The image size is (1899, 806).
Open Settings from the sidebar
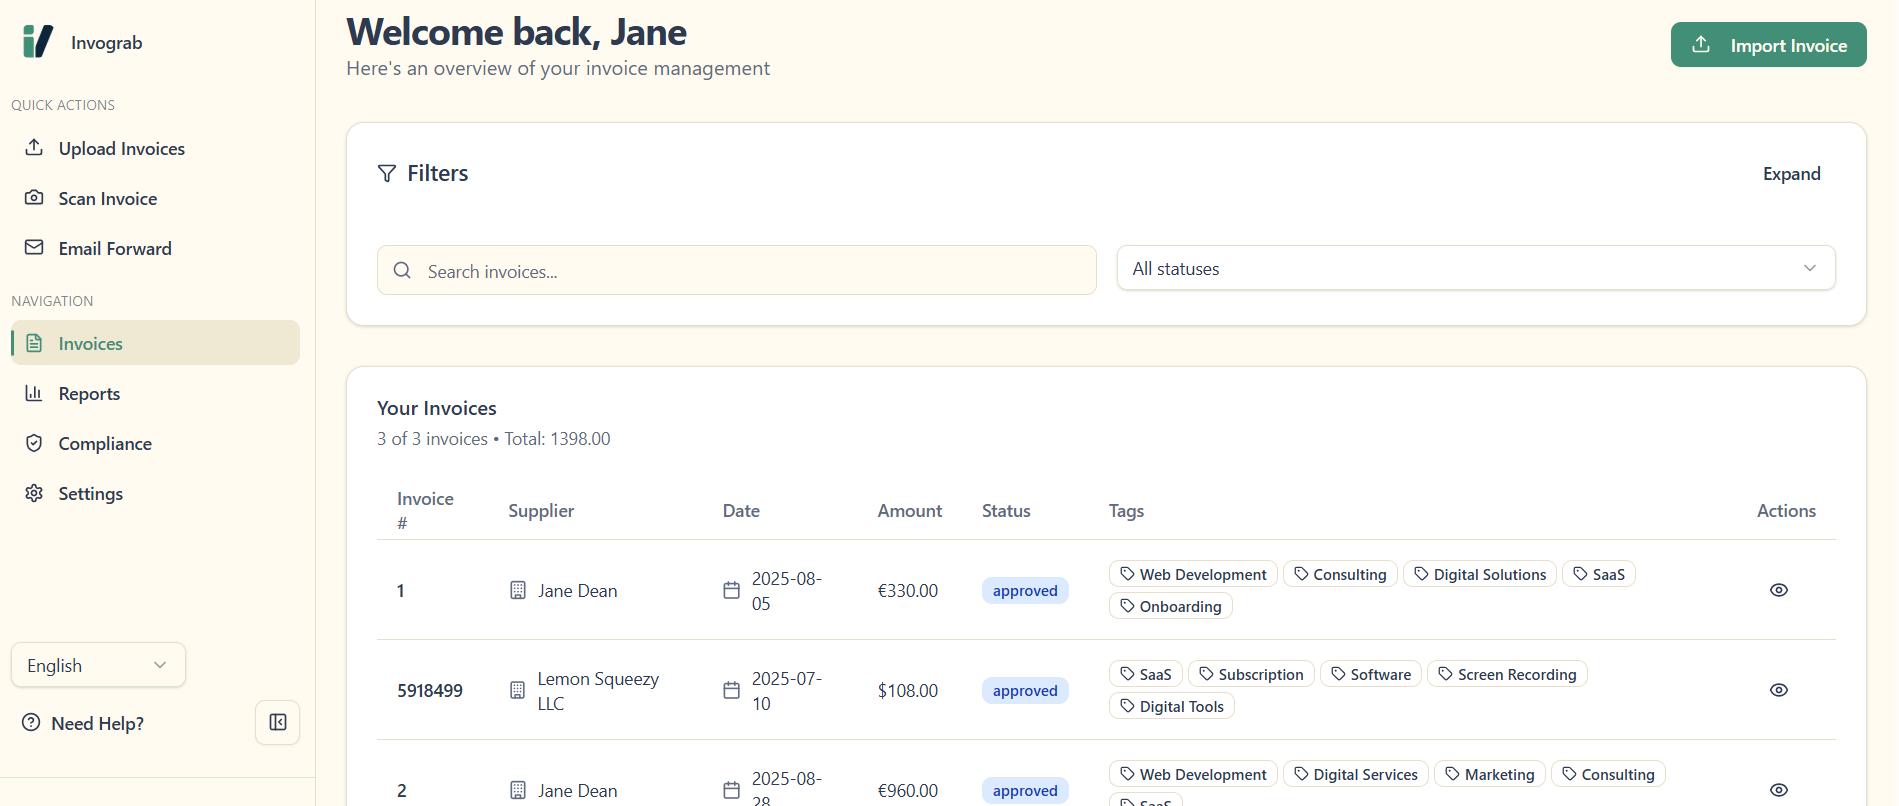pyautogui.click(x=90, y=494)
